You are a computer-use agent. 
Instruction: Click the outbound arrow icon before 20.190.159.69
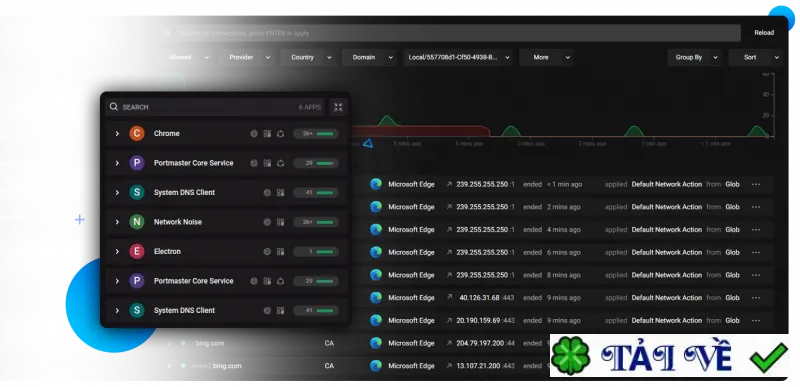449,320
